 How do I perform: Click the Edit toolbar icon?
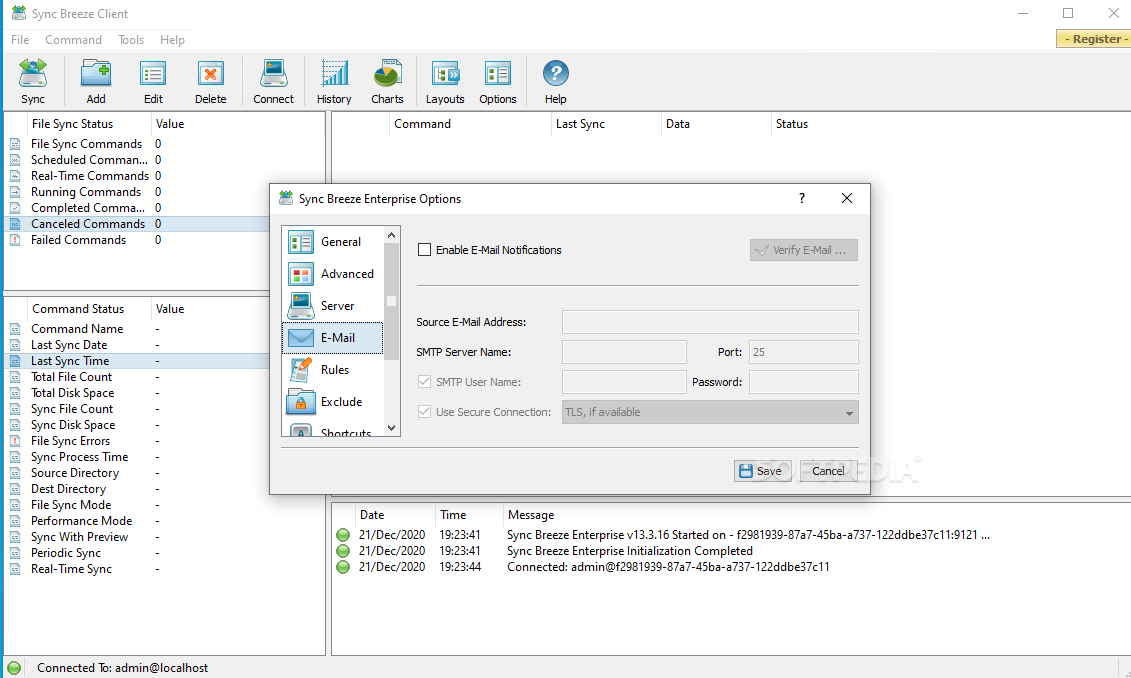click(x=153, y=74)
